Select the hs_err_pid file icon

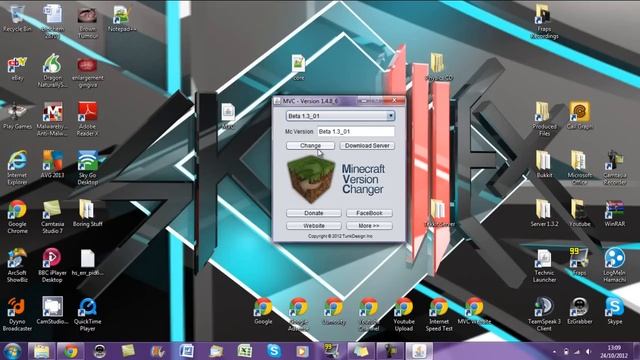point(87,262)
